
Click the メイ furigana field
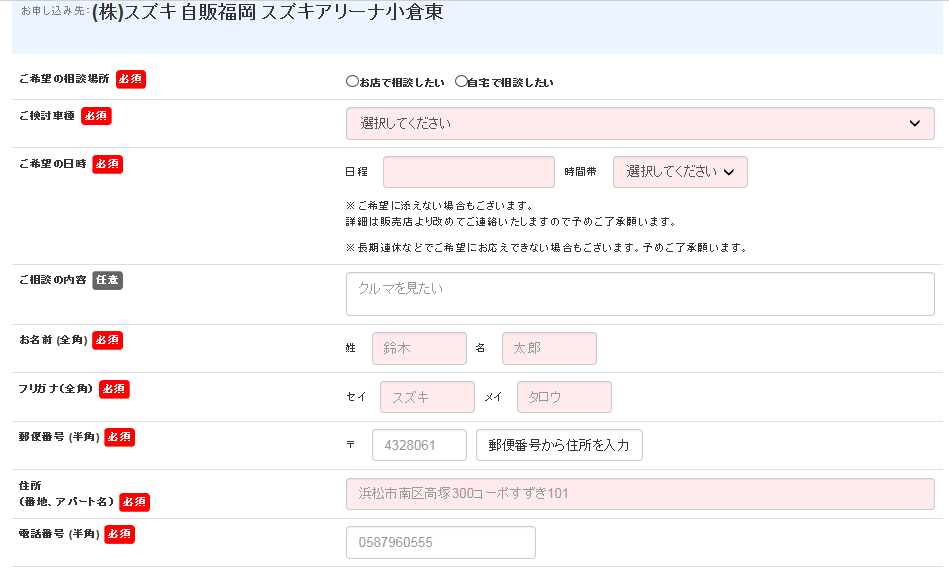click(x=565, y=397)
